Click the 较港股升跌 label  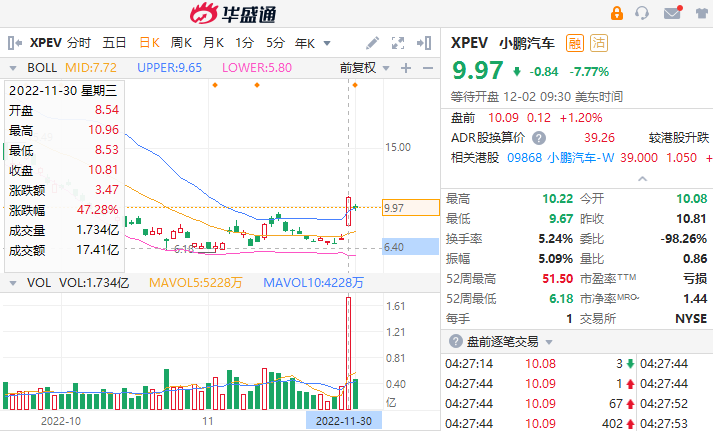(679, 138)
